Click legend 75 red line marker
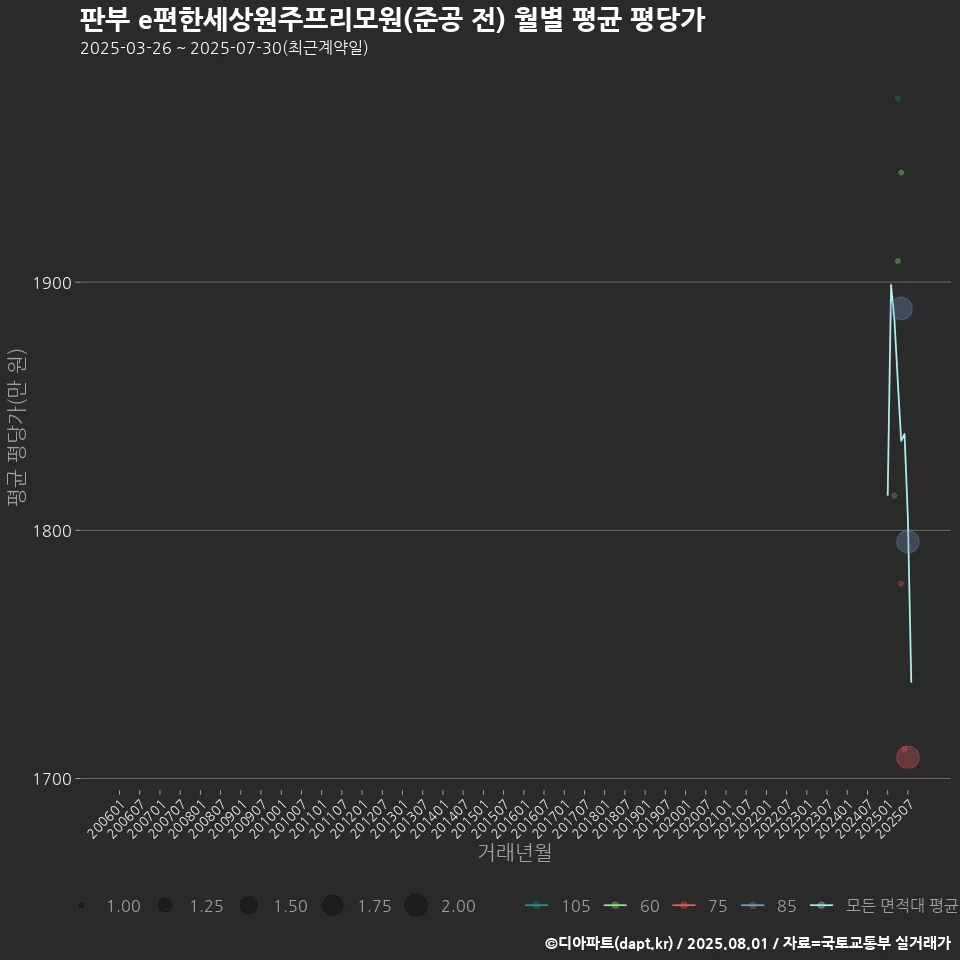The image size is (960, 960). click(683, 906)
